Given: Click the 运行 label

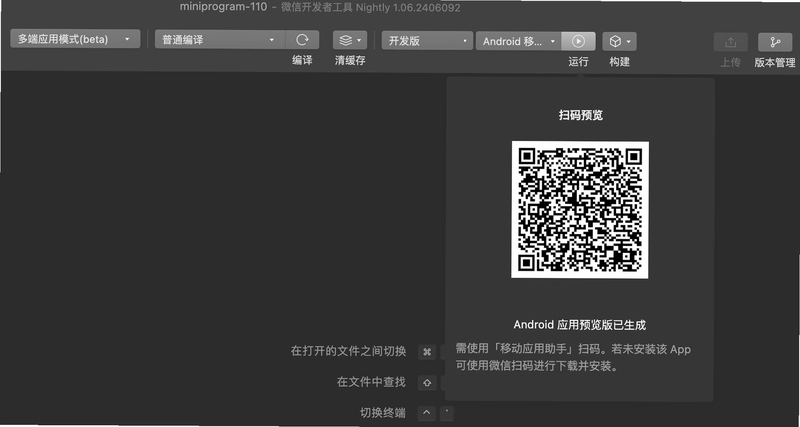Looking at the screenshot, I should [578, 62].
